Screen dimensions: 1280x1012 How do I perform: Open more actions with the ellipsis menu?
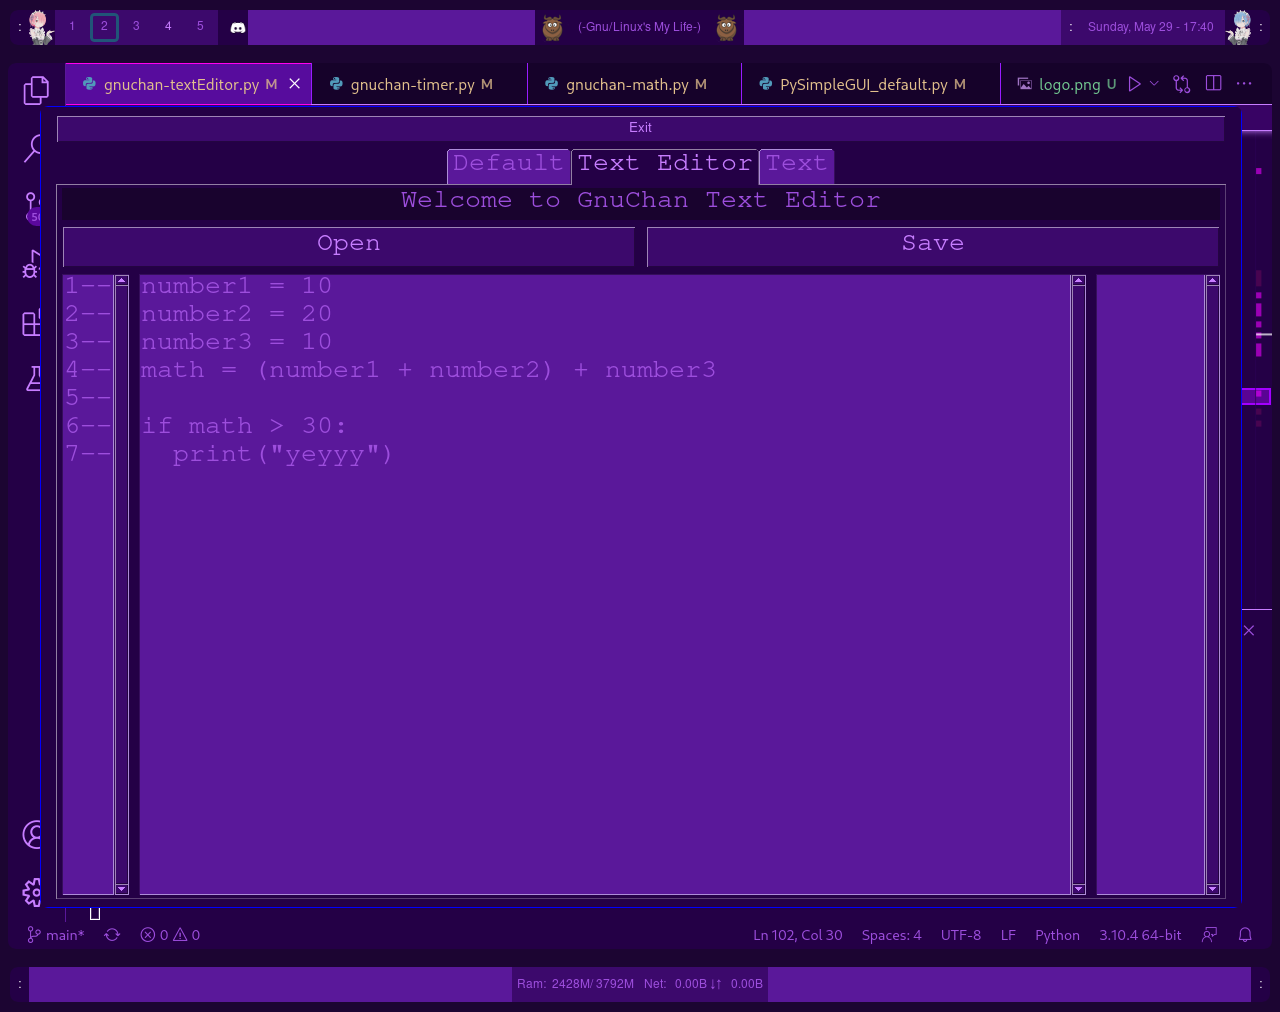click(1243, 84)
